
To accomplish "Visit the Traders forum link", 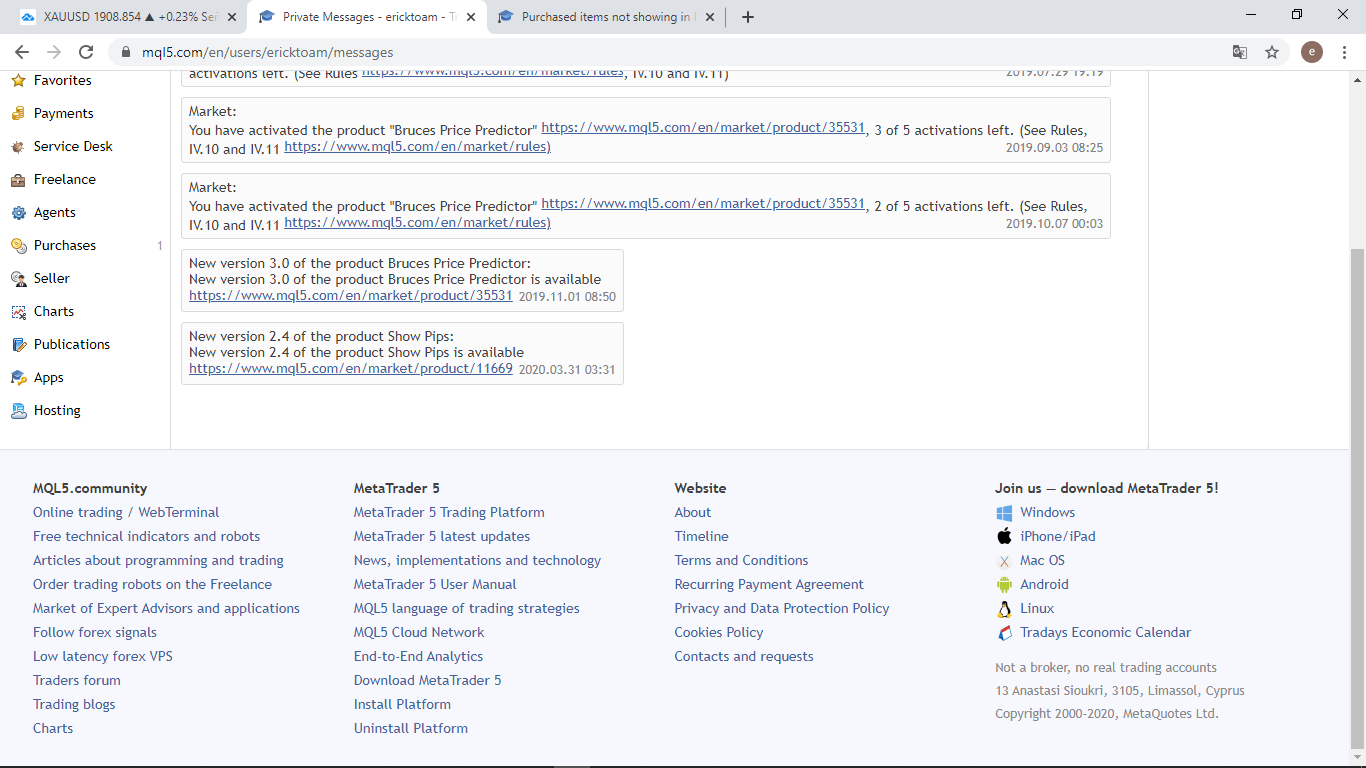I will coord(77,681).
